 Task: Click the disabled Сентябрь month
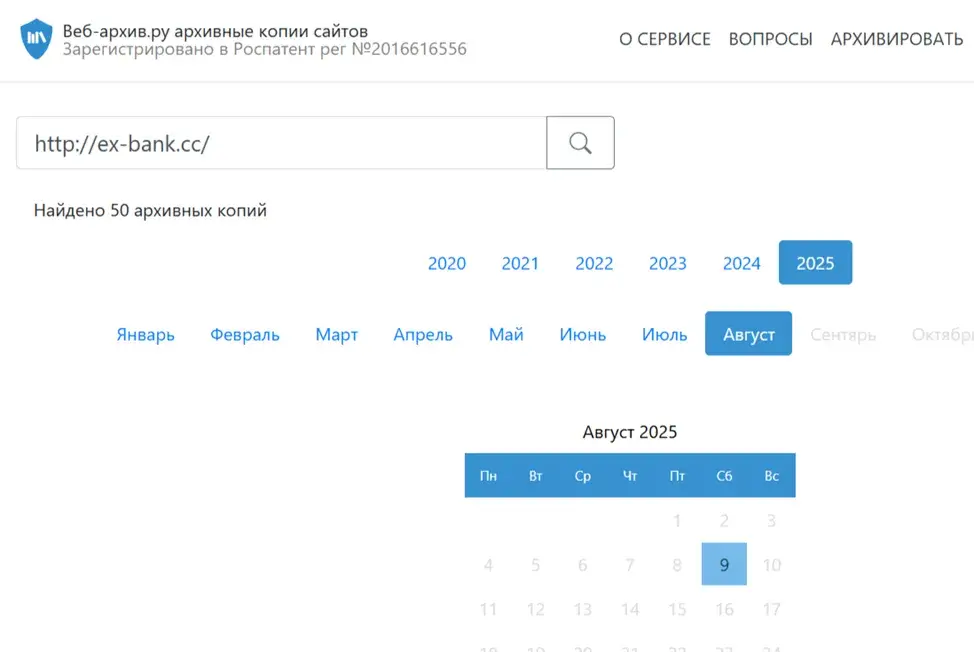point(843,334)
